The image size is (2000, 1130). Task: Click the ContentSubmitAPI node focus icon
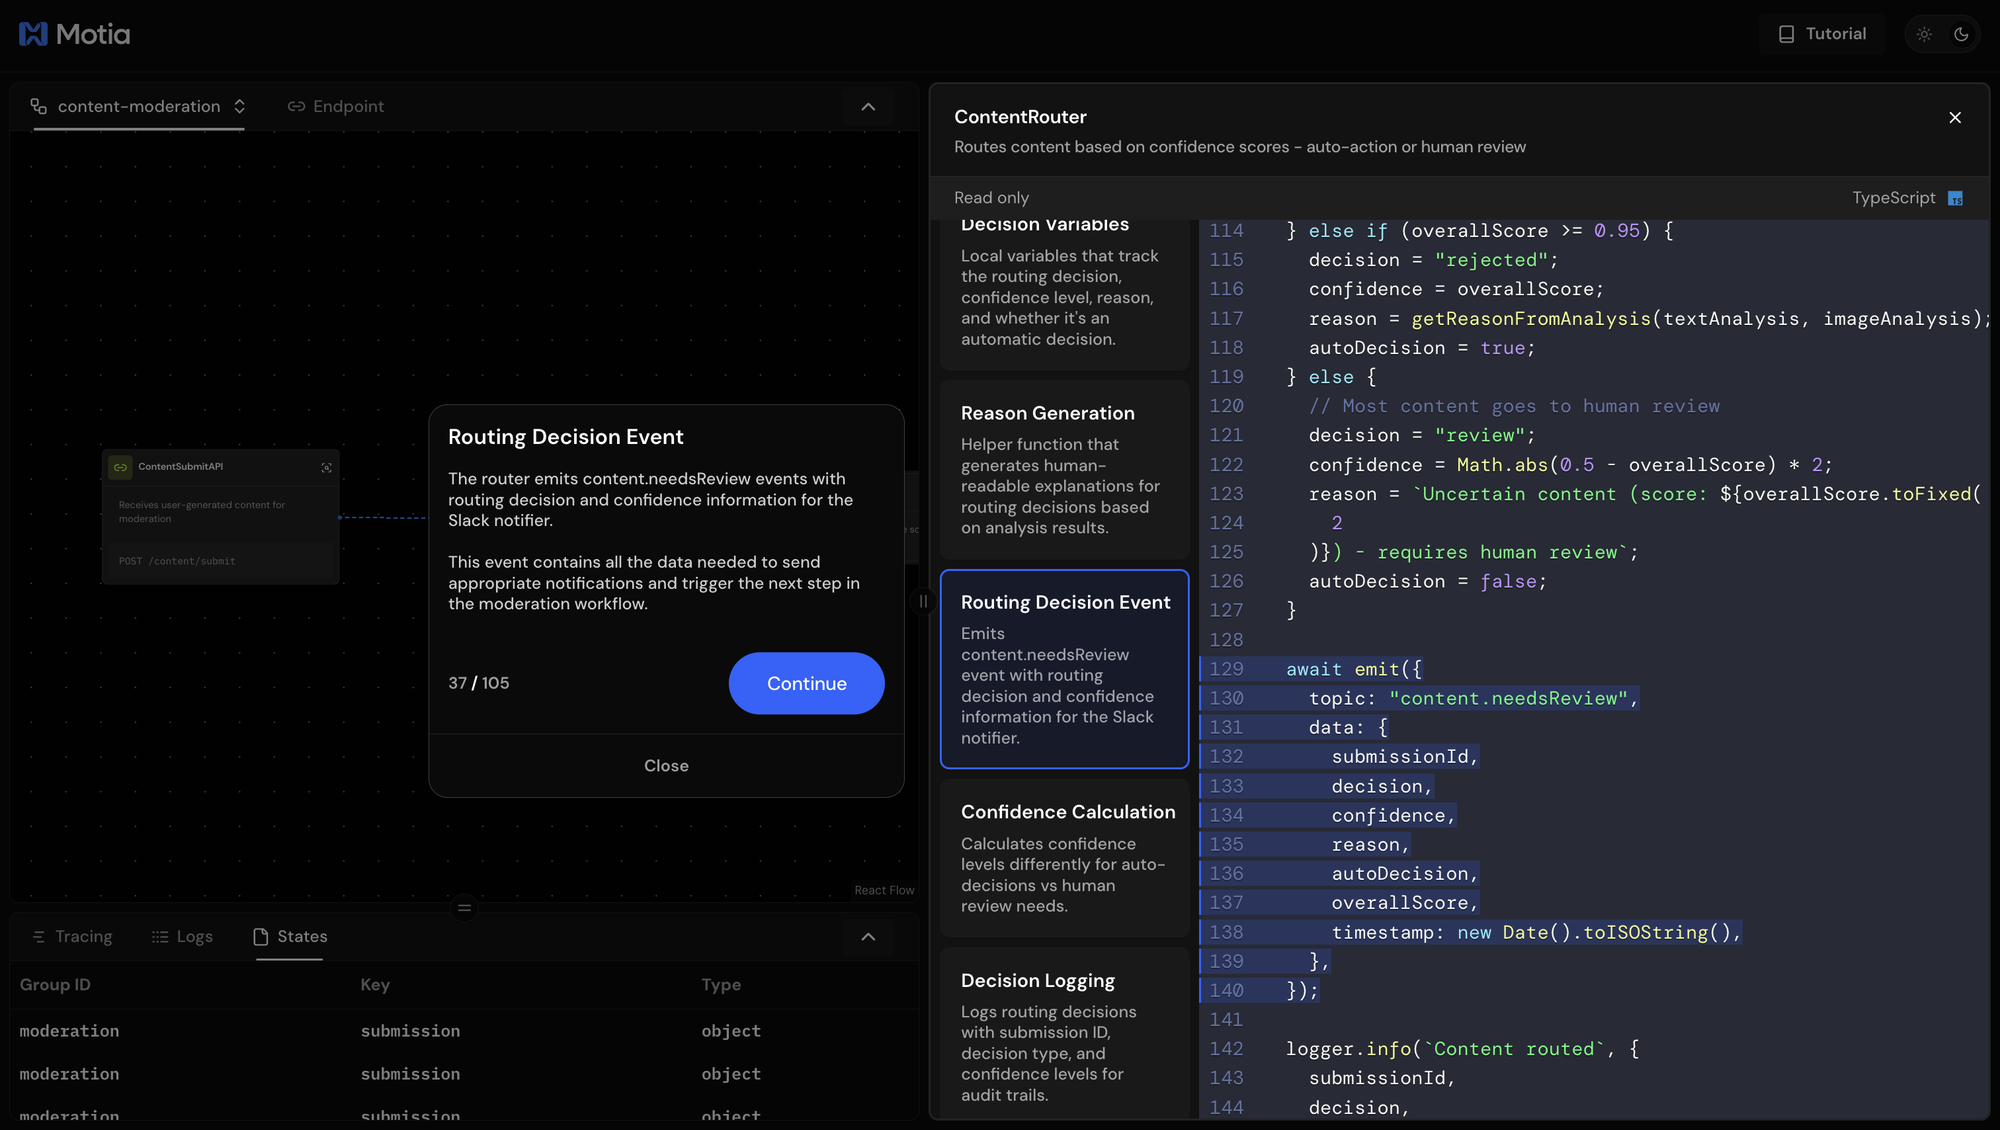[326, 467]
